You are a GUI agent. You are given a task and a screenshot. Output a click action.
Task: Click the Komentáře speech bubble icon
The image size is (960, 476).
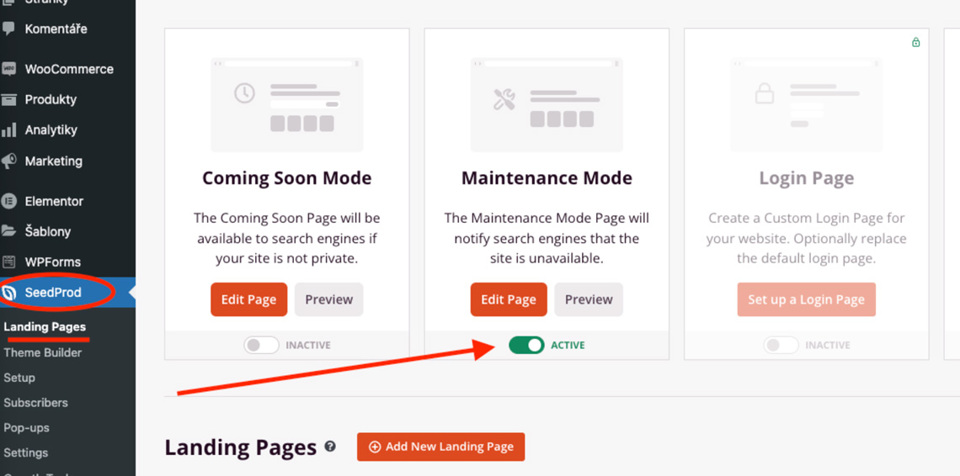(9, 29)
